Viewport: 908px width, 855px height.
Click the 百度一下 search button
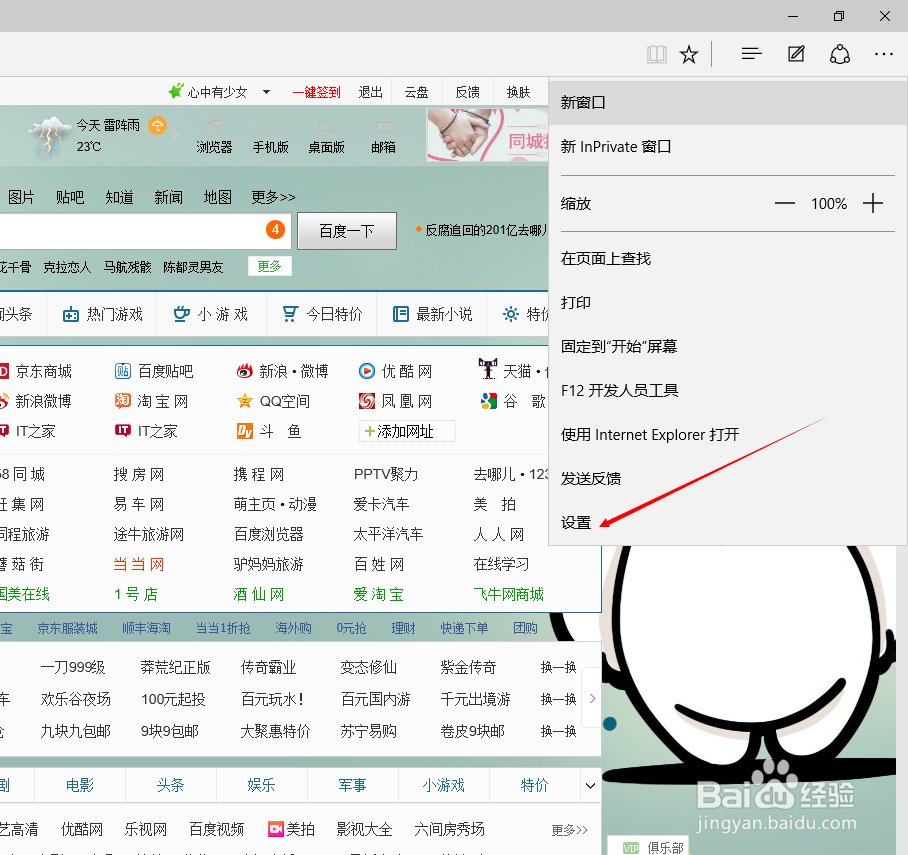point(347,231)
